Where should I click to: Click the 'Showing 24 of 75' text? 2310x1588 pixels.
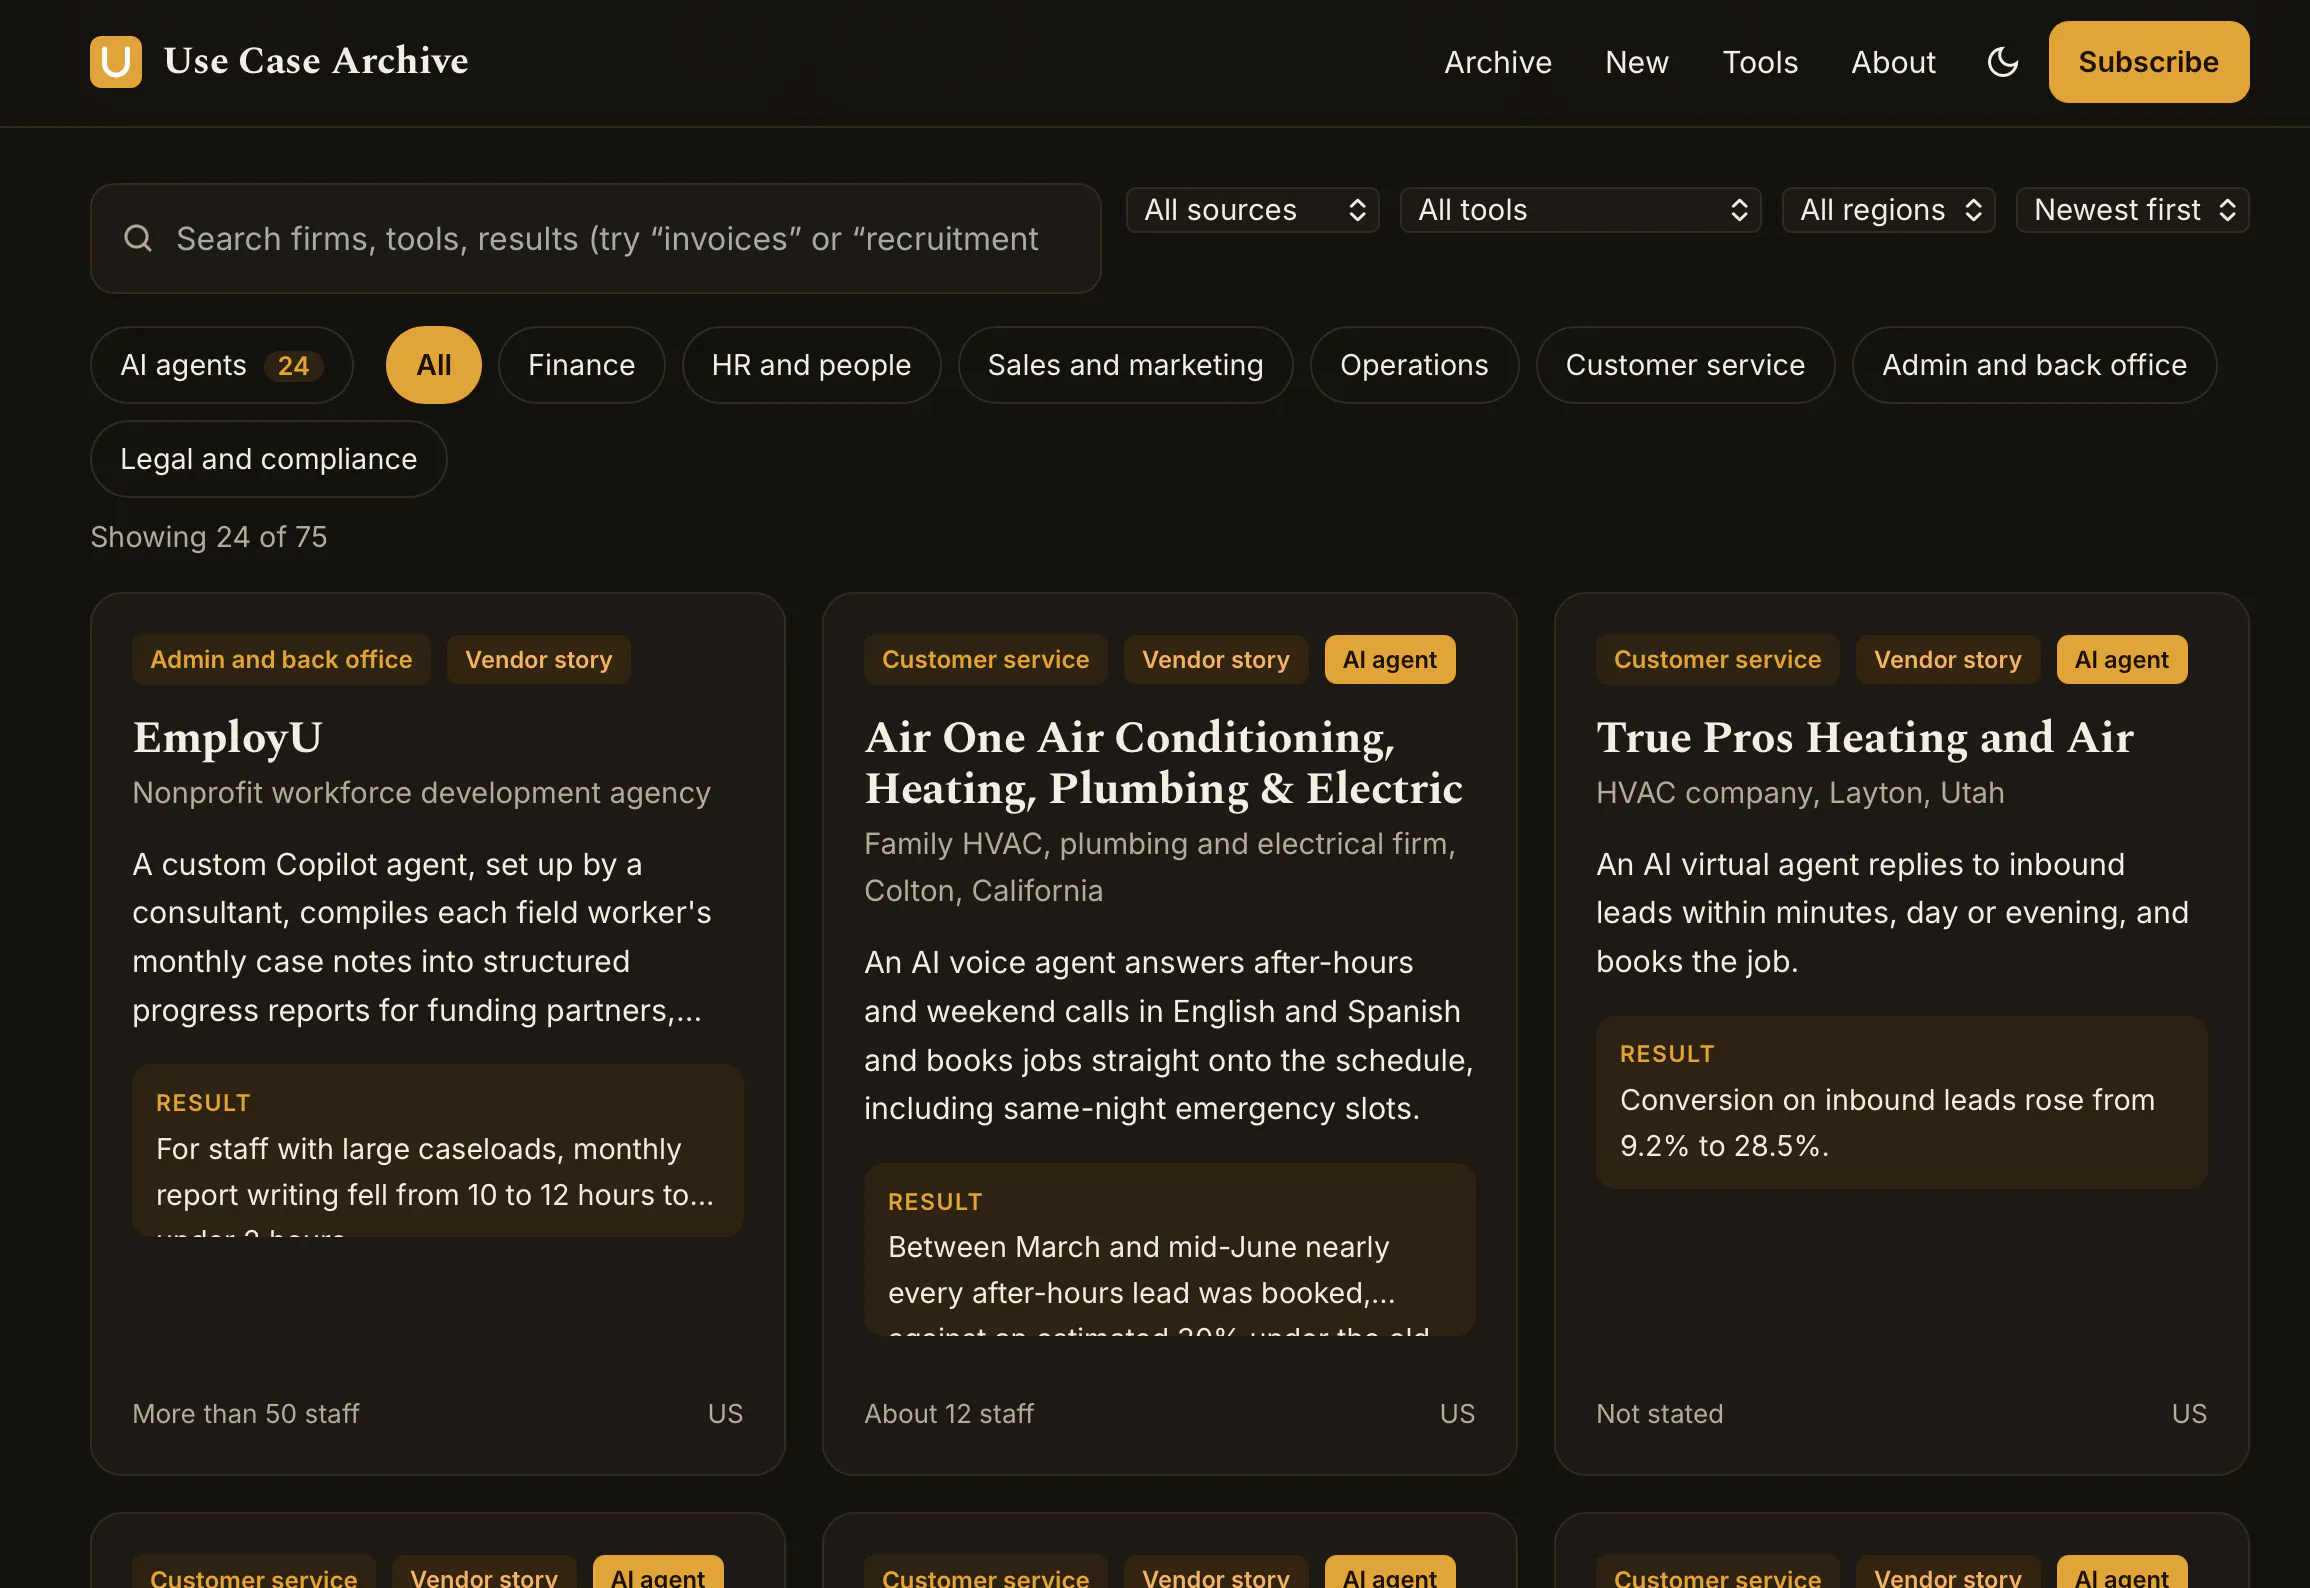209,537
